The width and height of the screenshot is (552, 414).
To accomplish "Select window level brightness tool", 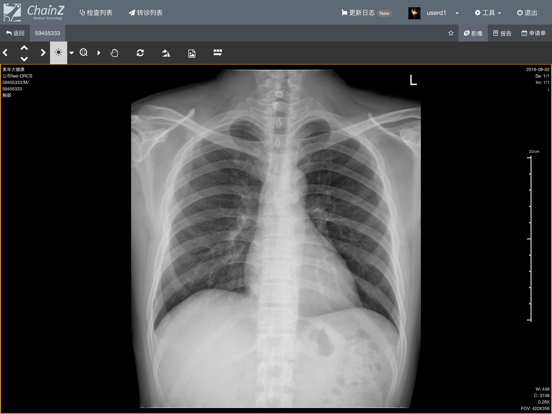I will pos(58,53).
